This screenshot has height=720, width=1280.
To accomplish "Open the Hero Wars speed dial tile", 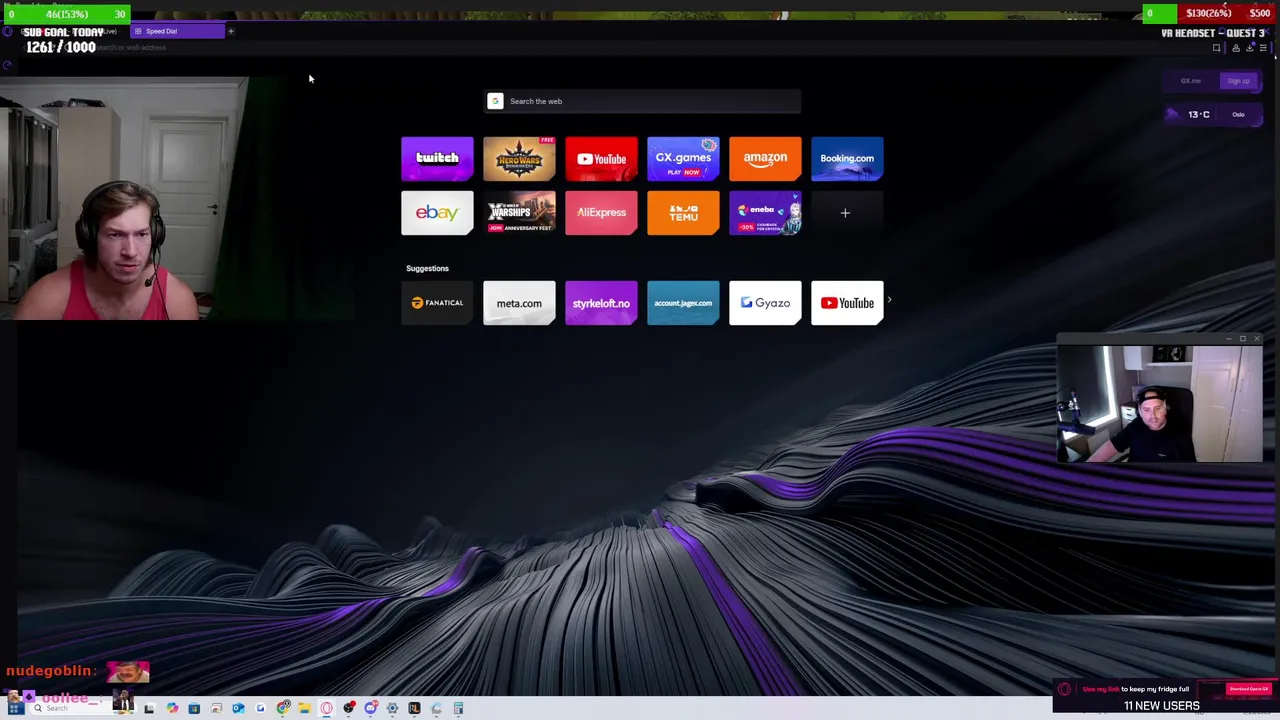I will [x=519, y=158].
